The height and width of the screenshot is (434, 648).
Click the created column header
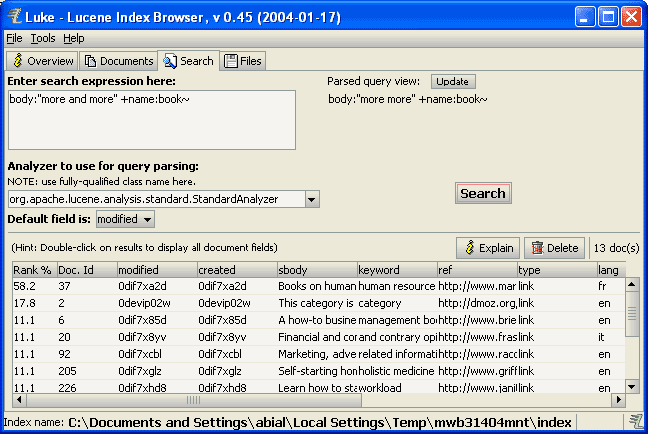coord(237,270)
